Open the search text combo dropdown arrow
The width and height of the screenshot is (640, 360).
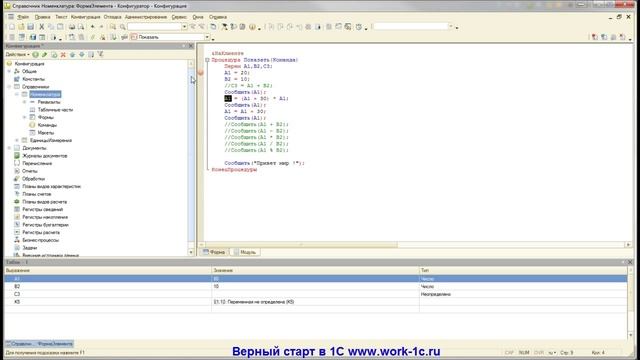[x=184, y=27]
